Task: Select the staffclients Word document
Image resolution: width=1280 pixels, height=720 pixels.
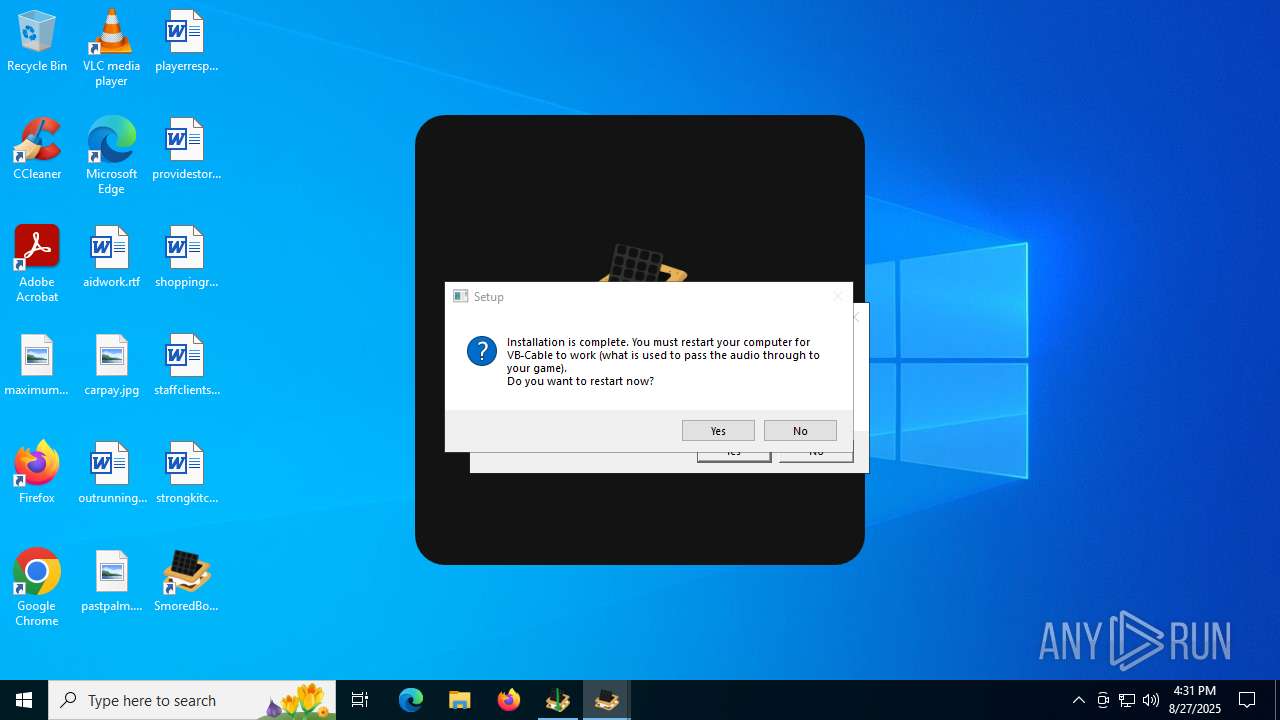Action: pyautogui.click(x=186, y=365)
